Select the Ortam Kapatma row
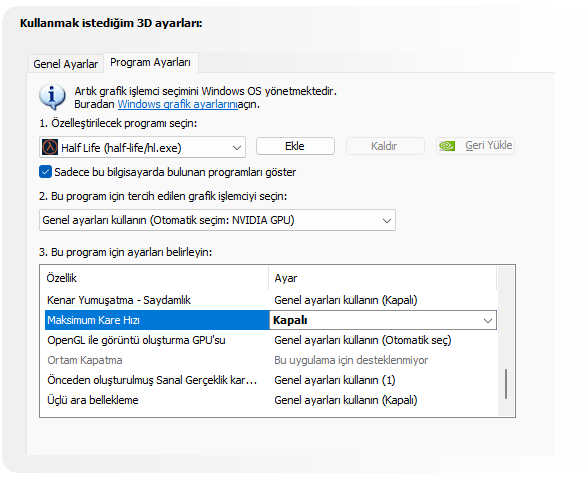This screenshot has width=588, height=482. pyautogui.click(x=270, y=360)
